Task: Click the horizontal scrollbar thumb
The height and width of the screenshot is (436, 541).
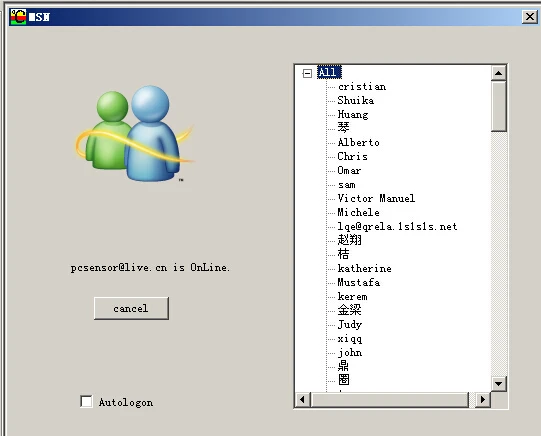Action: (x=390, y=399)
